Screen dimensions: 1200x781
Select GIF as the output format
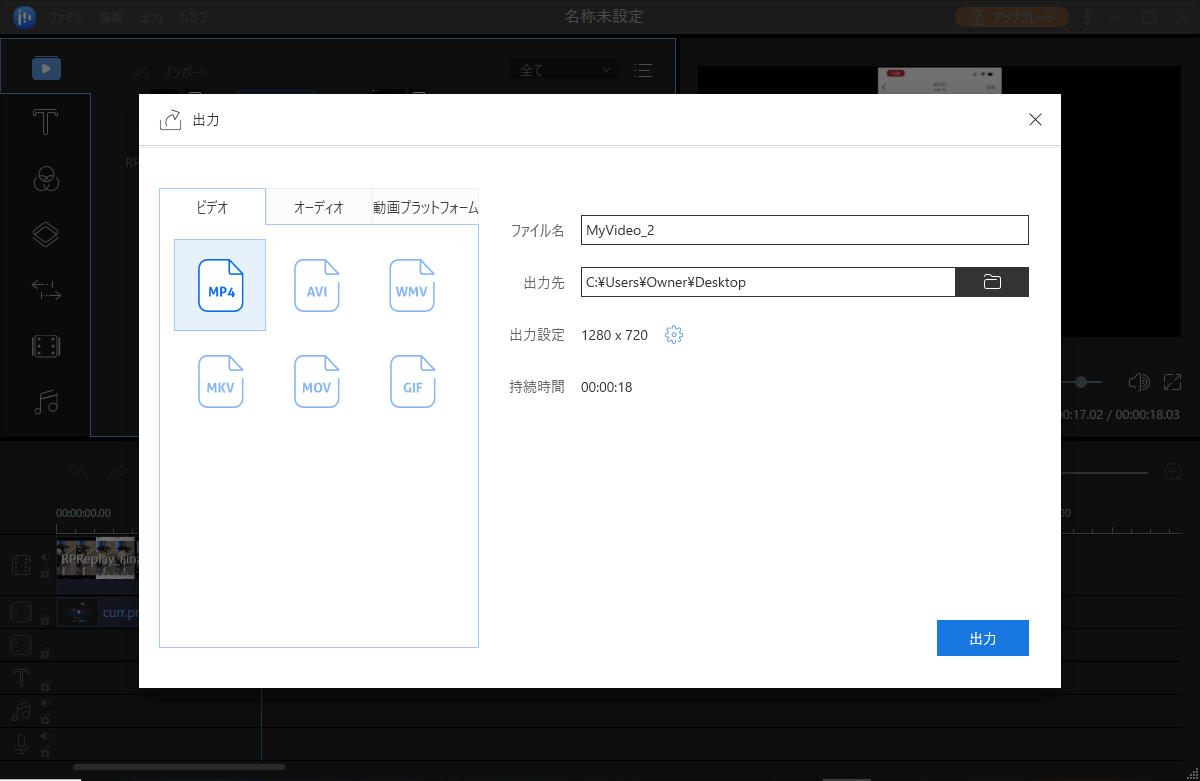click(412, 381)
